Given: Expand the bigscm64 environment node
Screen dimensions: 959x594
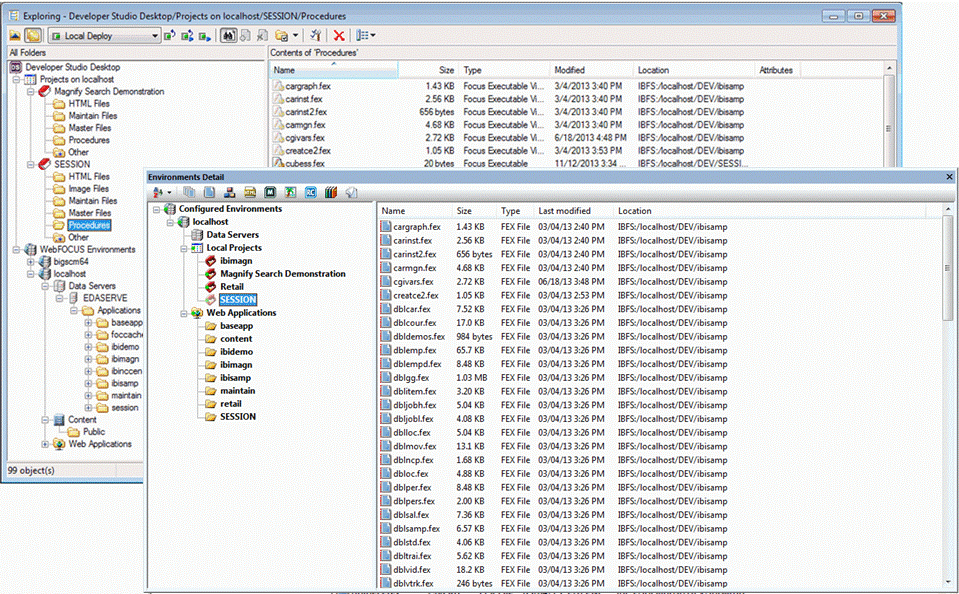Looking at the screenshot, I should coord(31,262).
